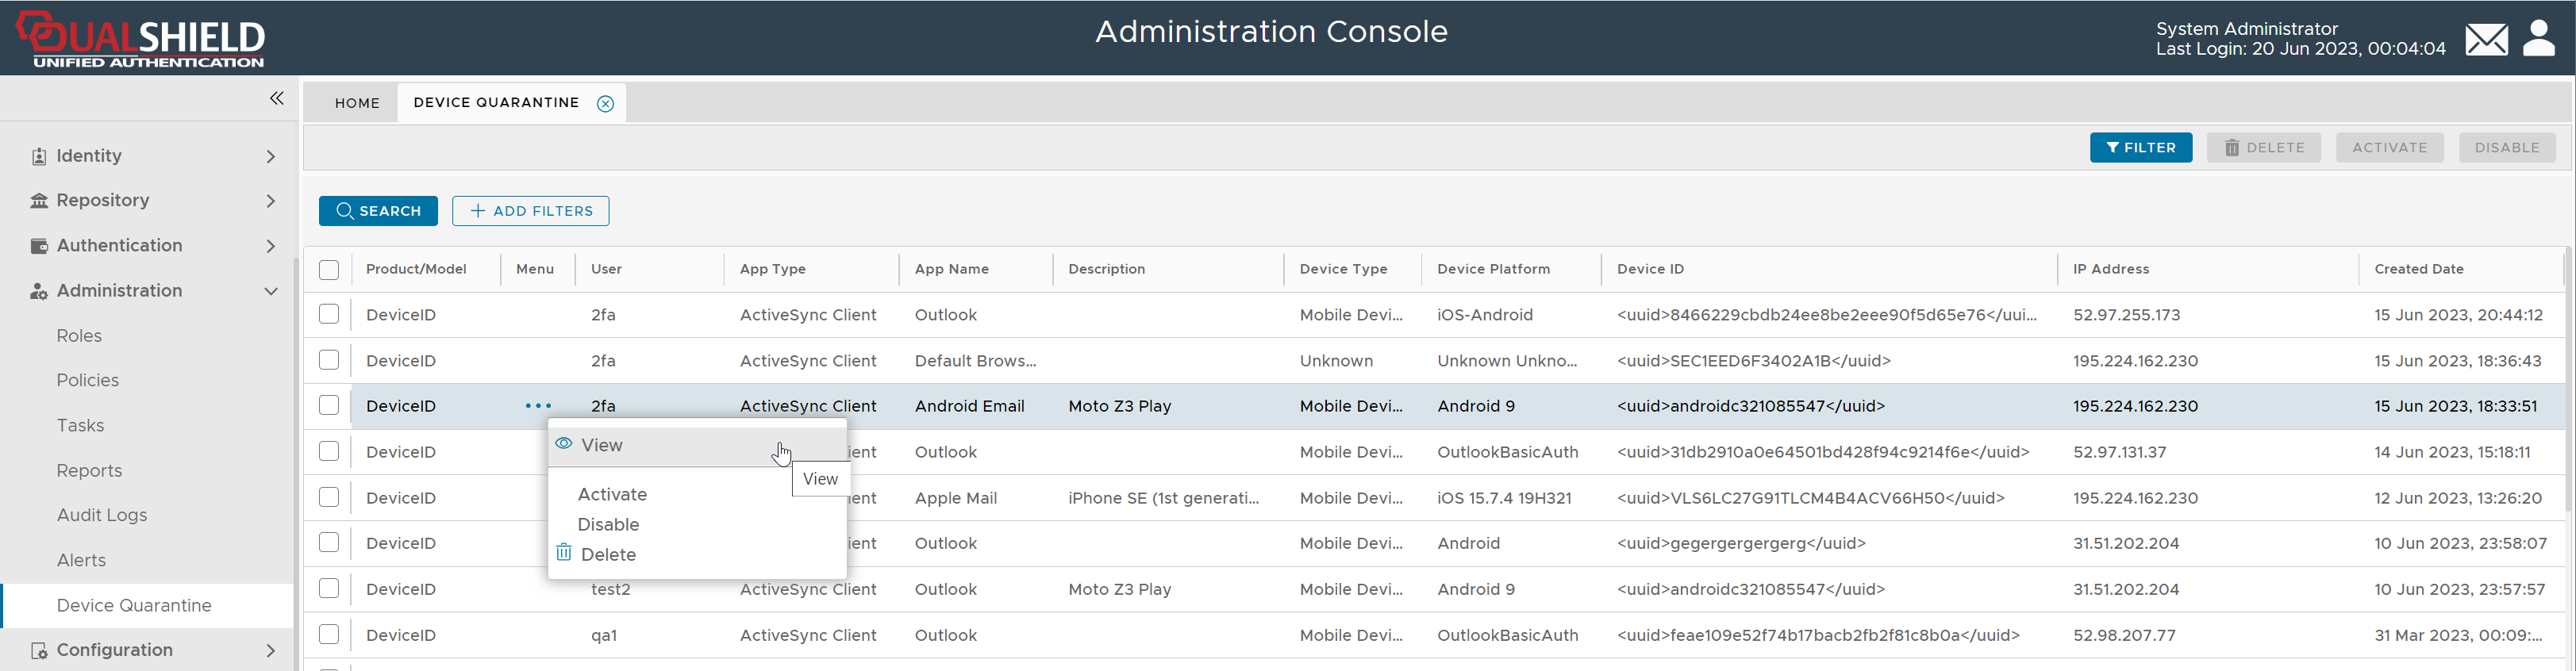Close the Device Quarantine tab
The image size is (2576, 671).
coord(605,104)
